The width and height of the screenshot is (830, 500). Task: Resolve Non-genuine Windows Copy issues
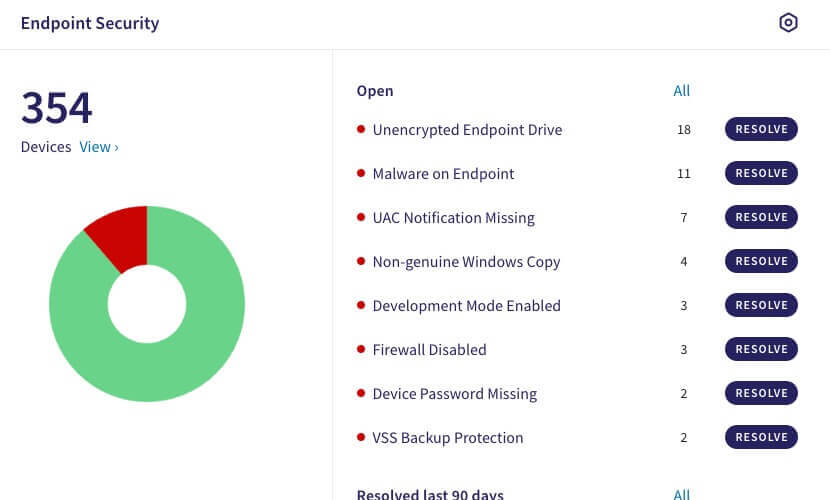761,261
